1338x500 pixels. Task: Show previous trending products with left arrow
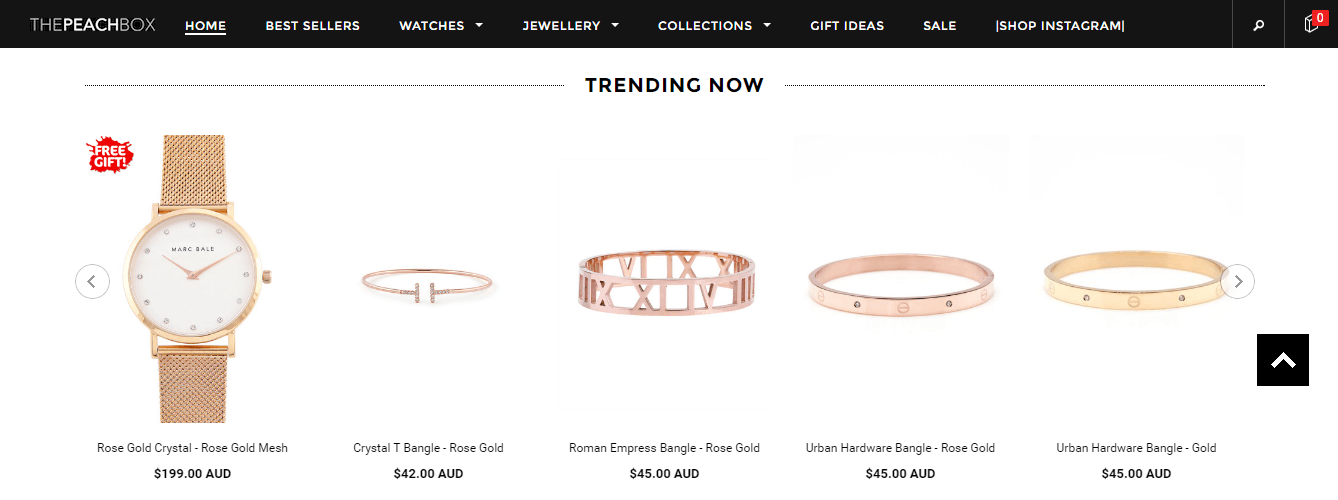[x=92, y=281]
